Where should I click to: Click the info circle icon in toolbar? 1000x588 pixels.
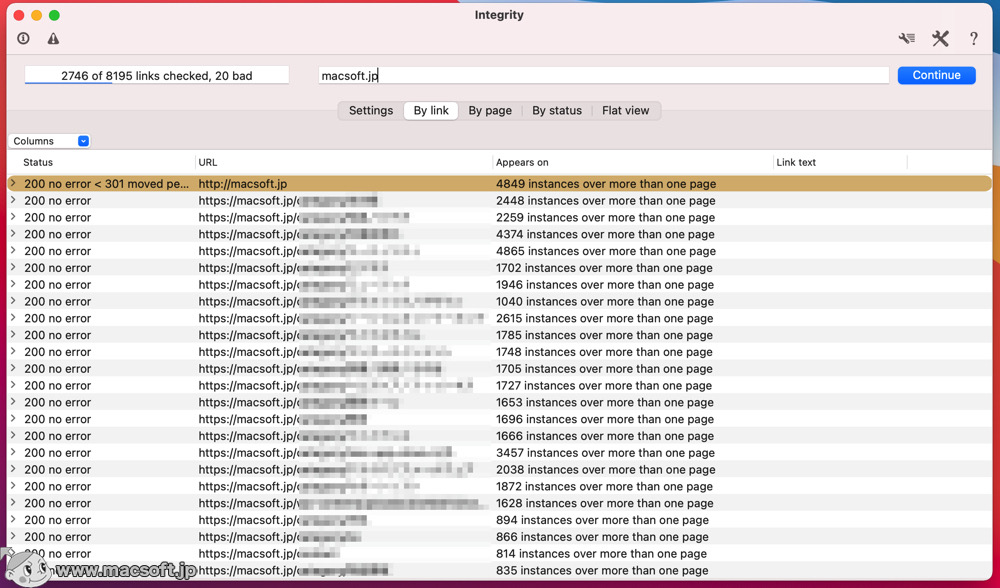(x=24, y=38)
